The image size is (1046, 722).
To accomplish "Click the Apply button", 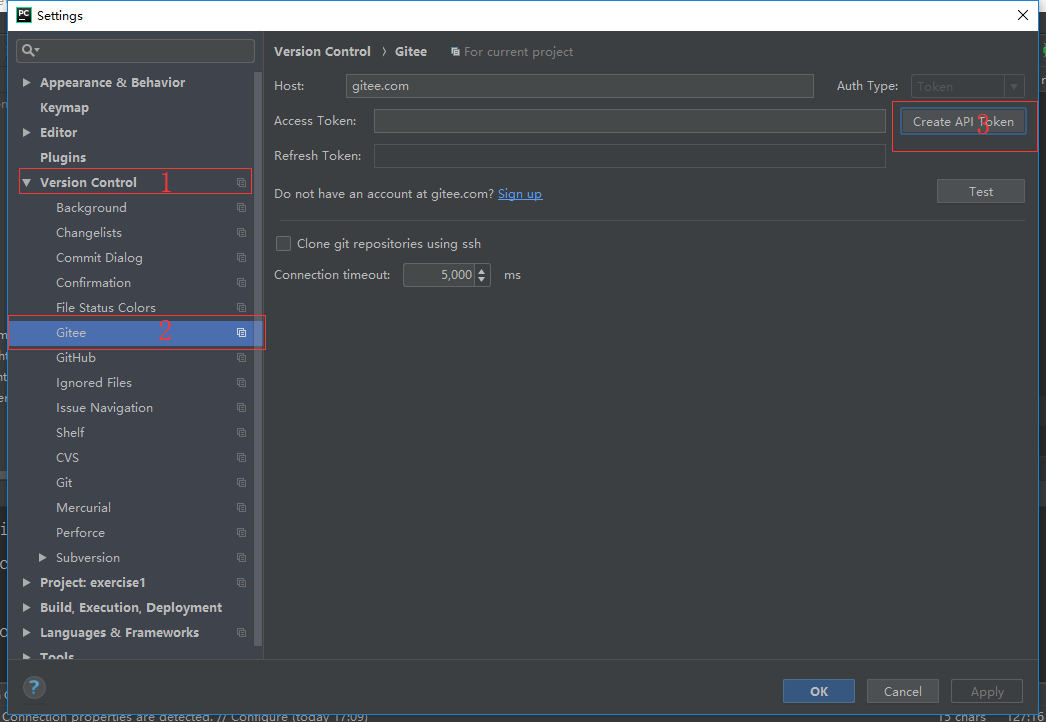I will [x=987, y=691].
